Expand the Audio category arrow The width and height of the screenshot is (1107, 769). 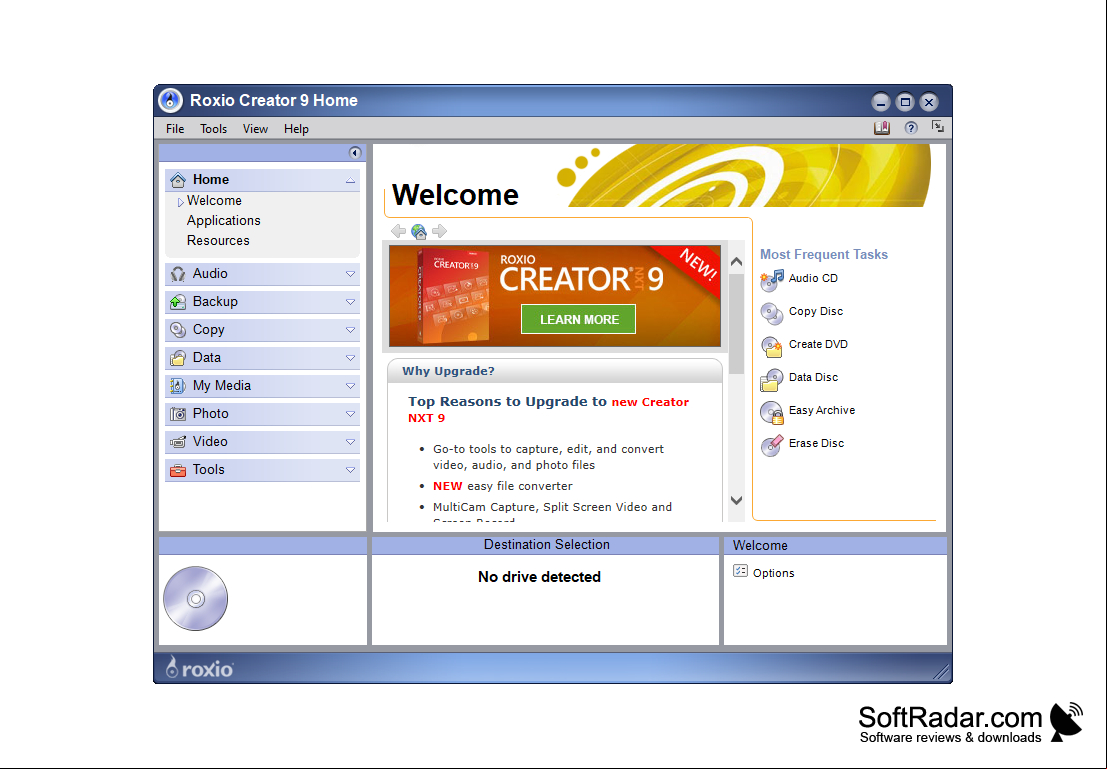pyautogui.click(x=350, y=274)
